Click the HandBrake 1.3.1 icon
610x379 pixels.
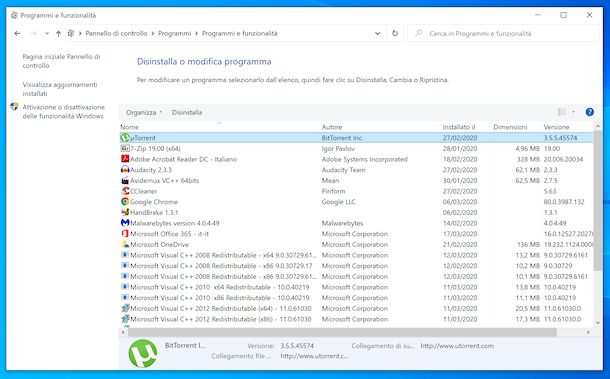pos(125,212)
